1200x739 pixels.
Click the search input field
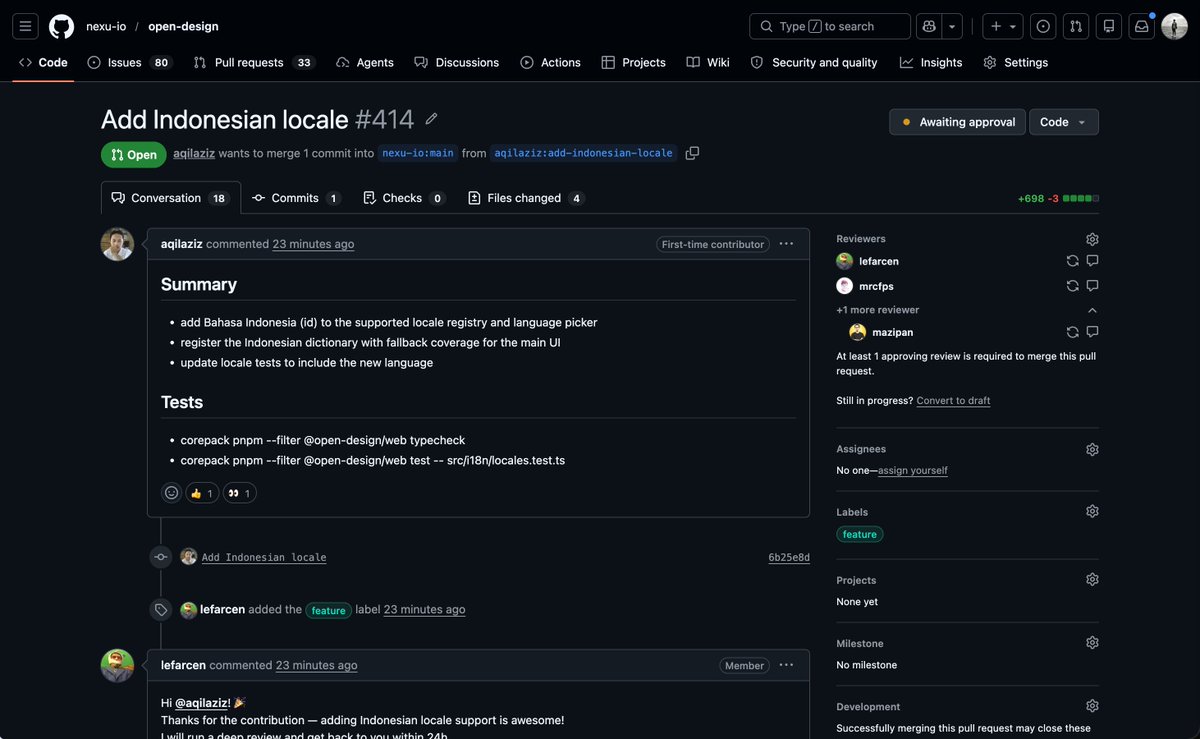830,26
